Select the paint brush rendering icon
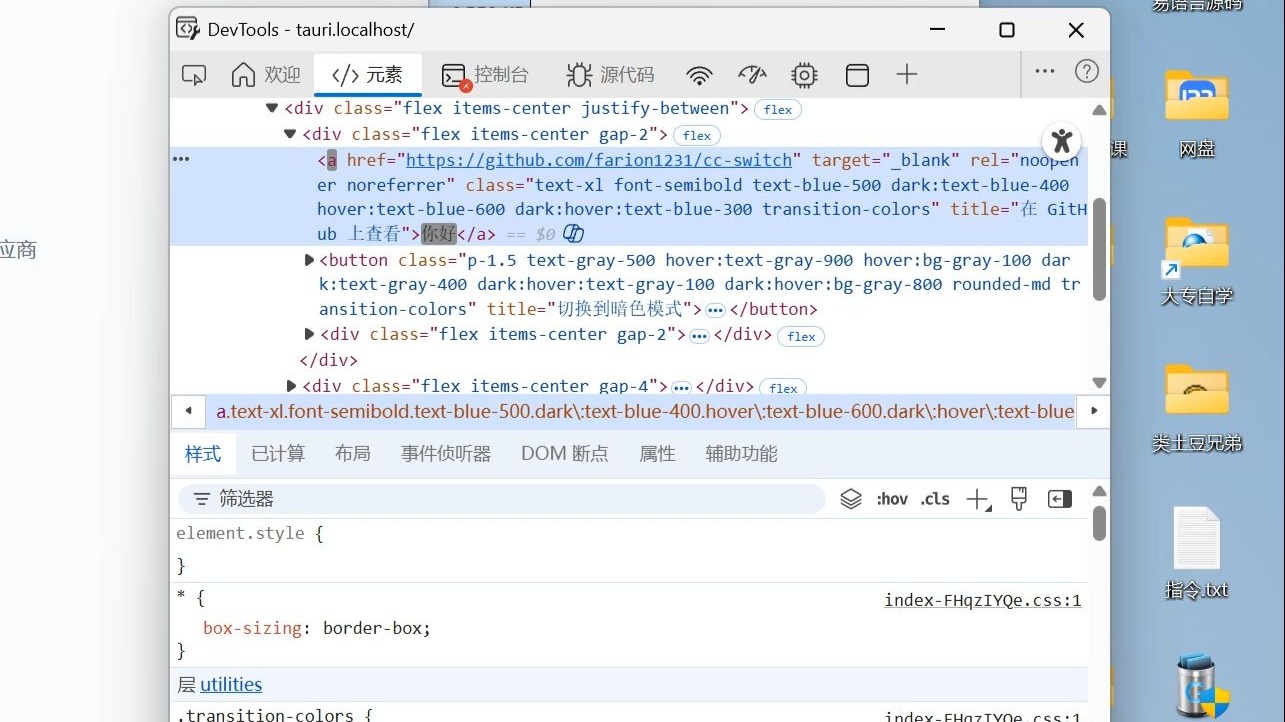The width and height of the screenshot is (1285, 722). [1019, 498]
